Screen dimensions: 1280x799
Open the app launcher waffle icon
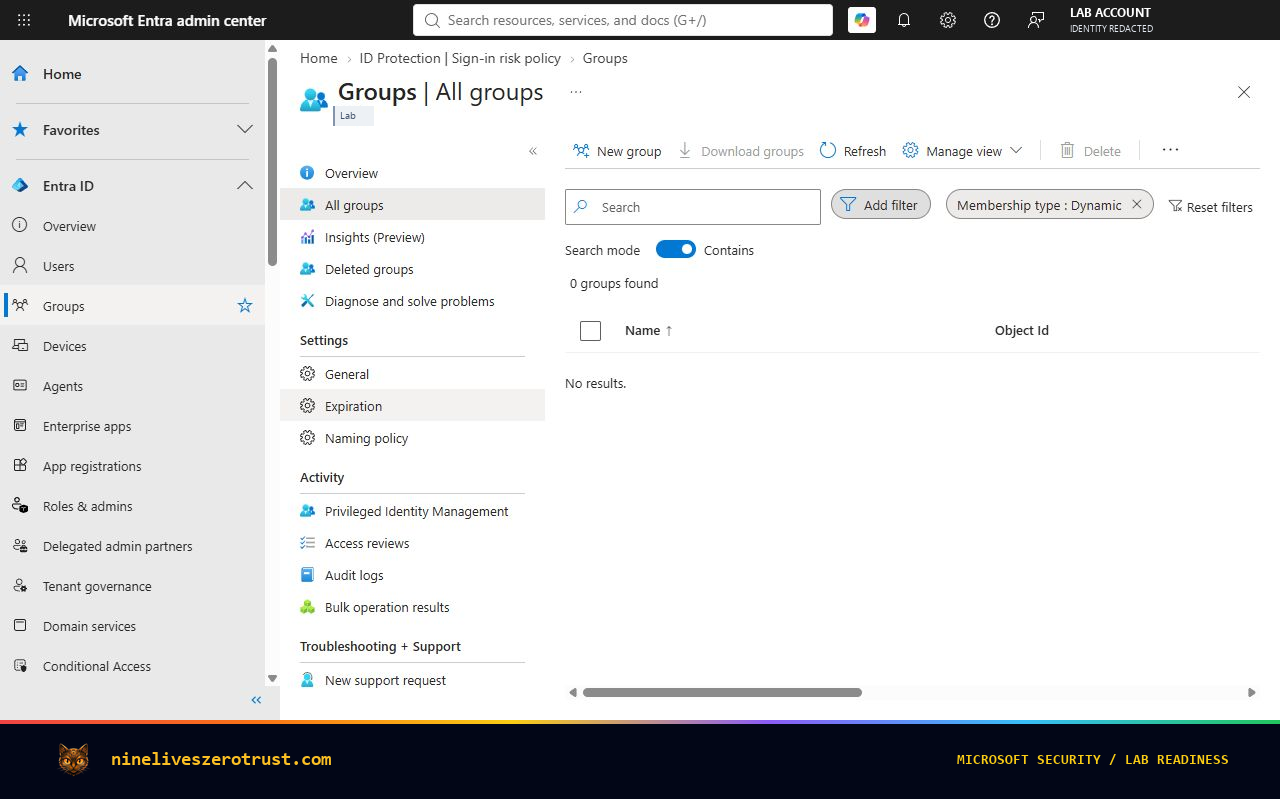(x=24, y=20)
